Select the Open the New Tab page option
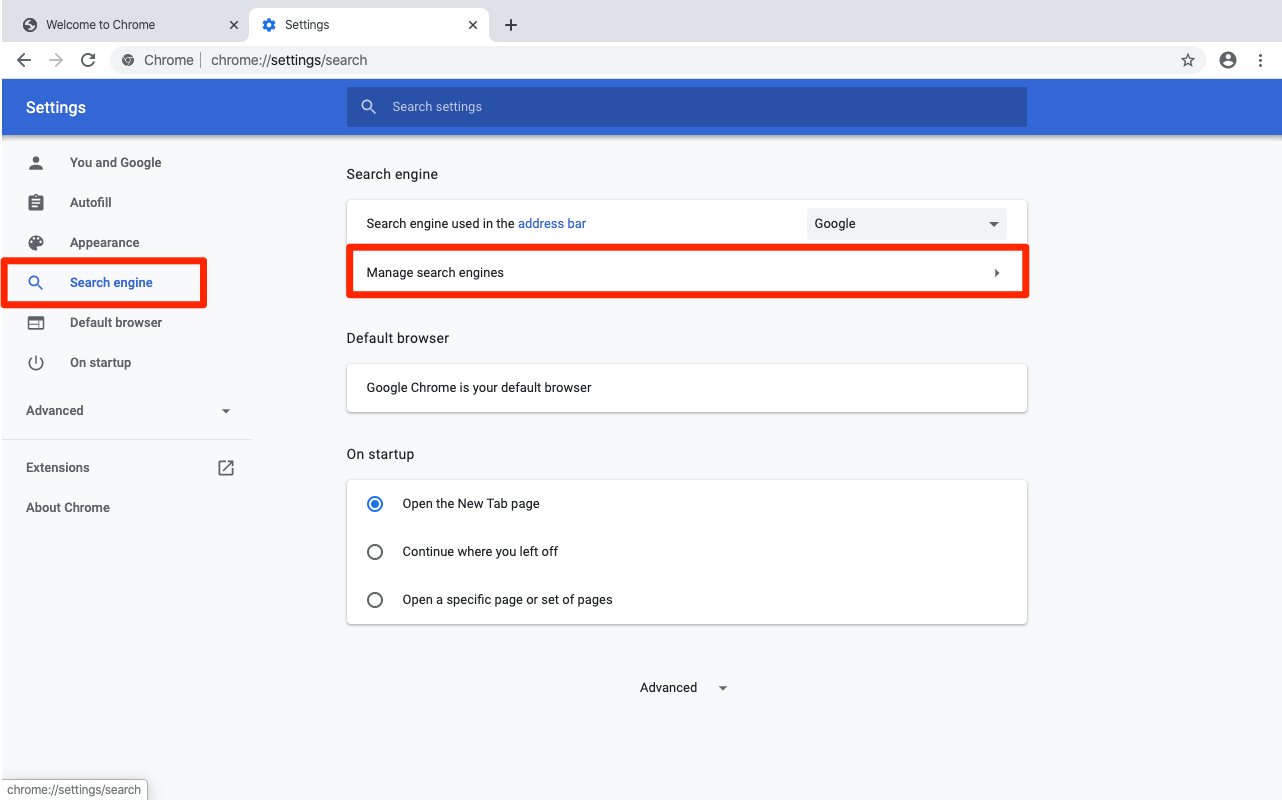Screen dimensions: 1282x800 point(375,504)
